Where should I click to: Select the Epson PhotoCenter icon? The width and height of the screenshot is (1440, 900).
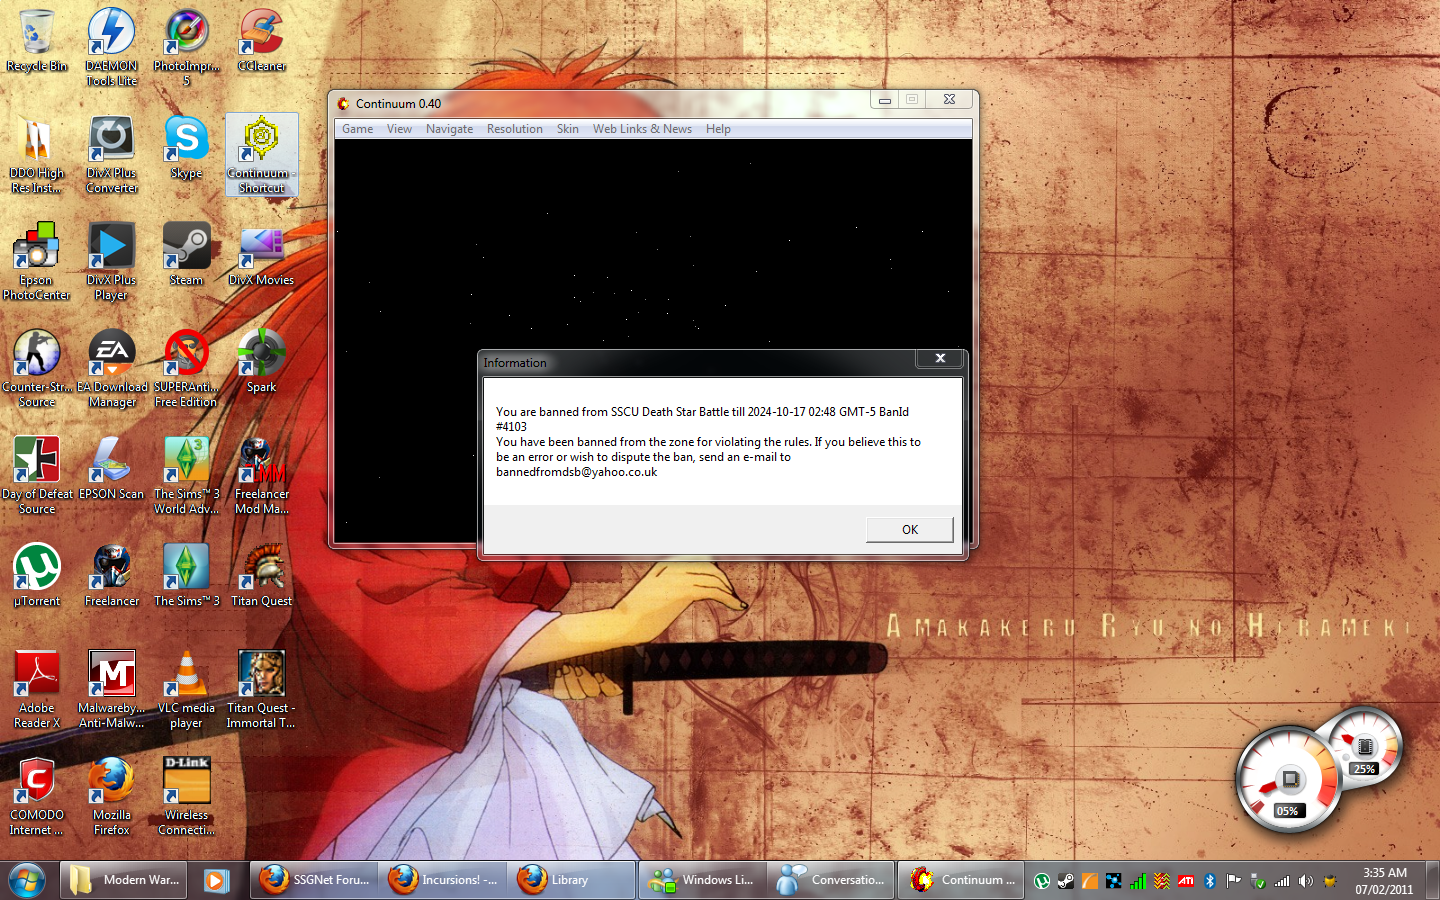(x=37, y=261)
